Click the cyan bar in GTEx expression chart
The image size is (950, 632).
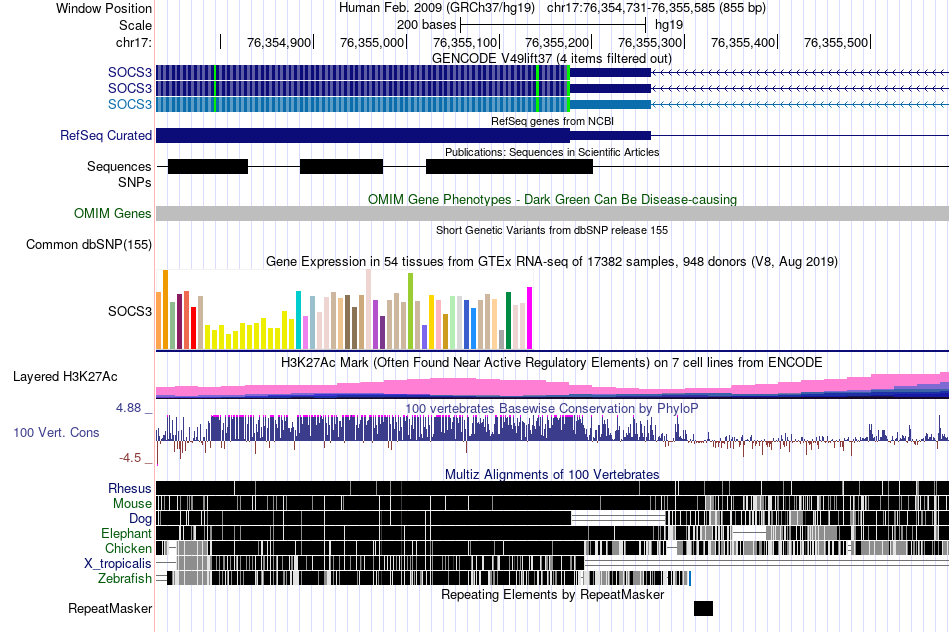pos(298,320)
